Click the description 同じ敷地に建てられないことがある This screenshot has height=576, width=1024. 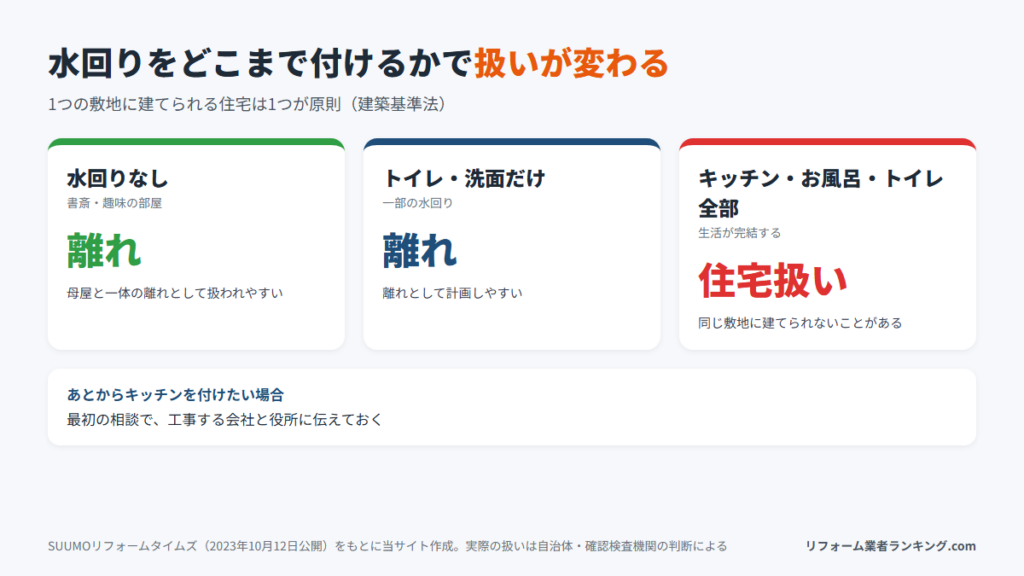tap(801, 323)
